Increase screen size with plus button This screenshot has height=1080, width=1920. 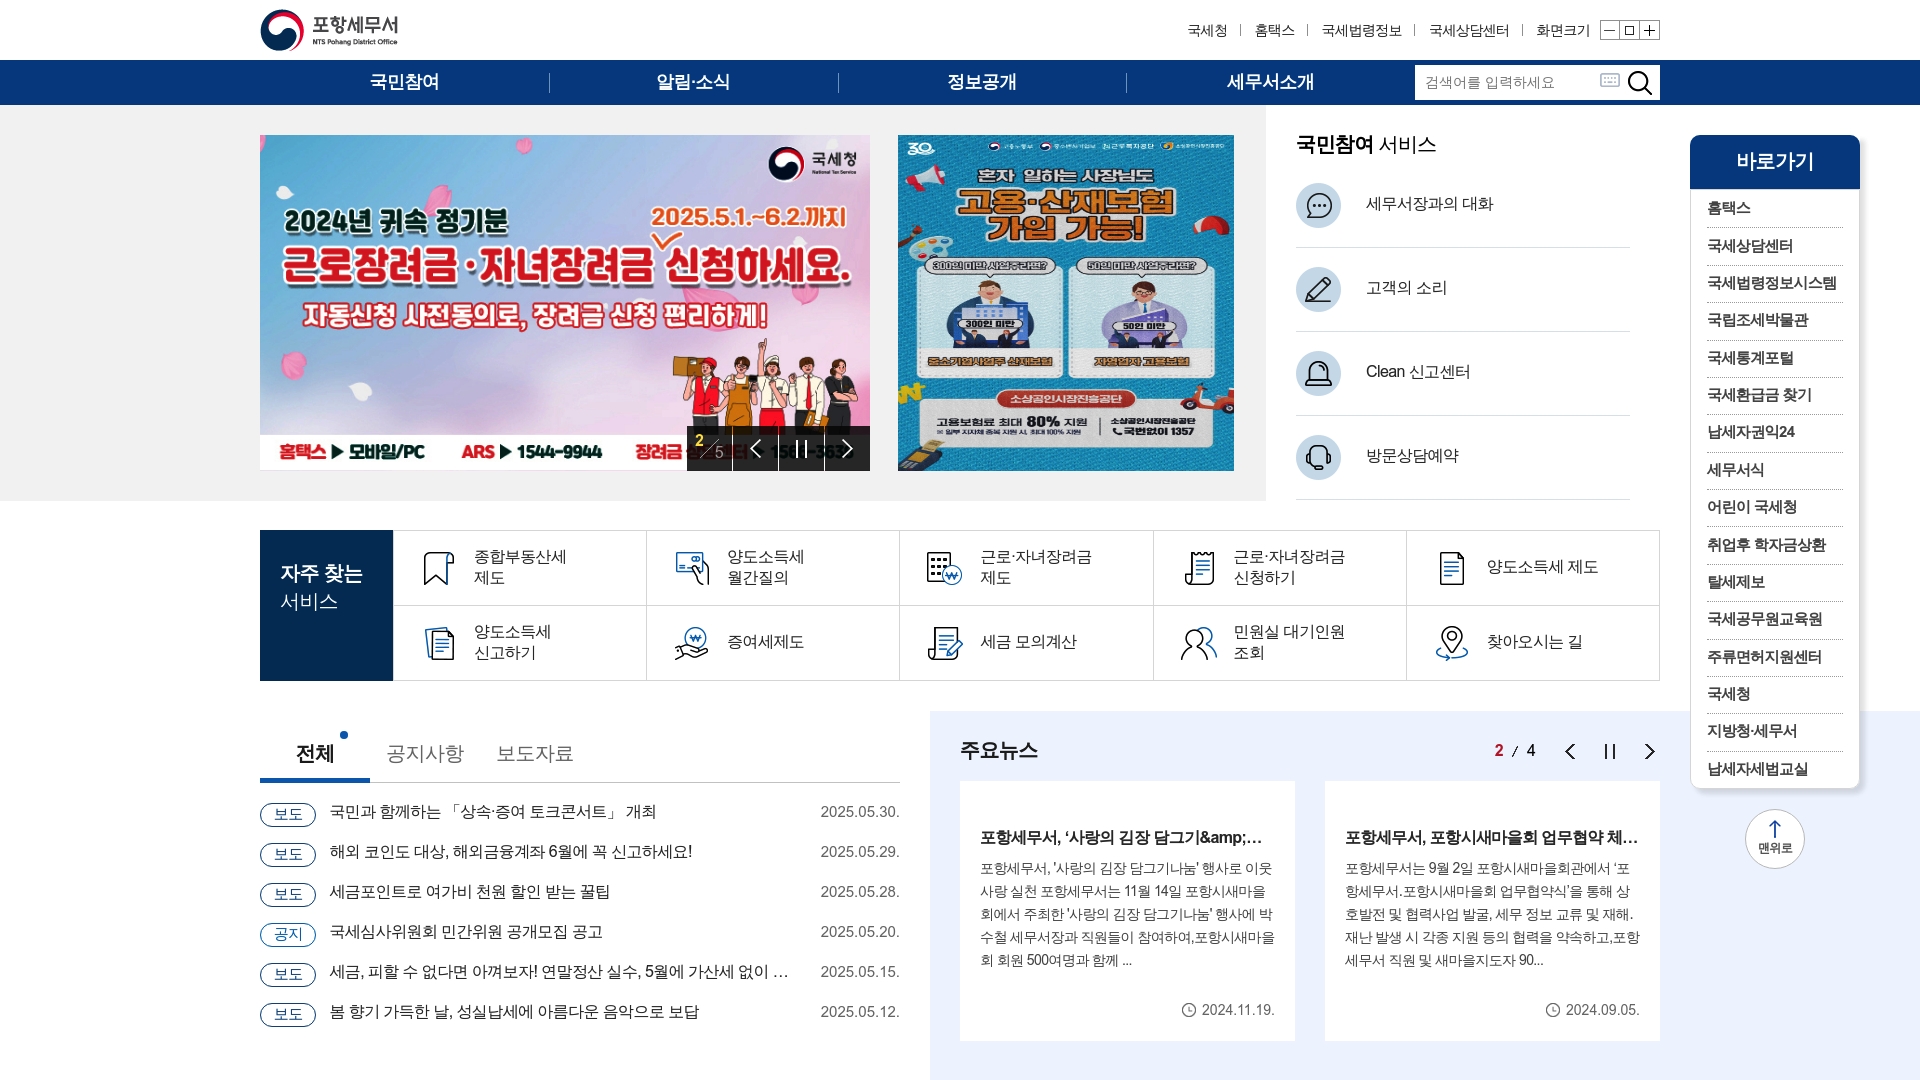[x=1650, y=30]
